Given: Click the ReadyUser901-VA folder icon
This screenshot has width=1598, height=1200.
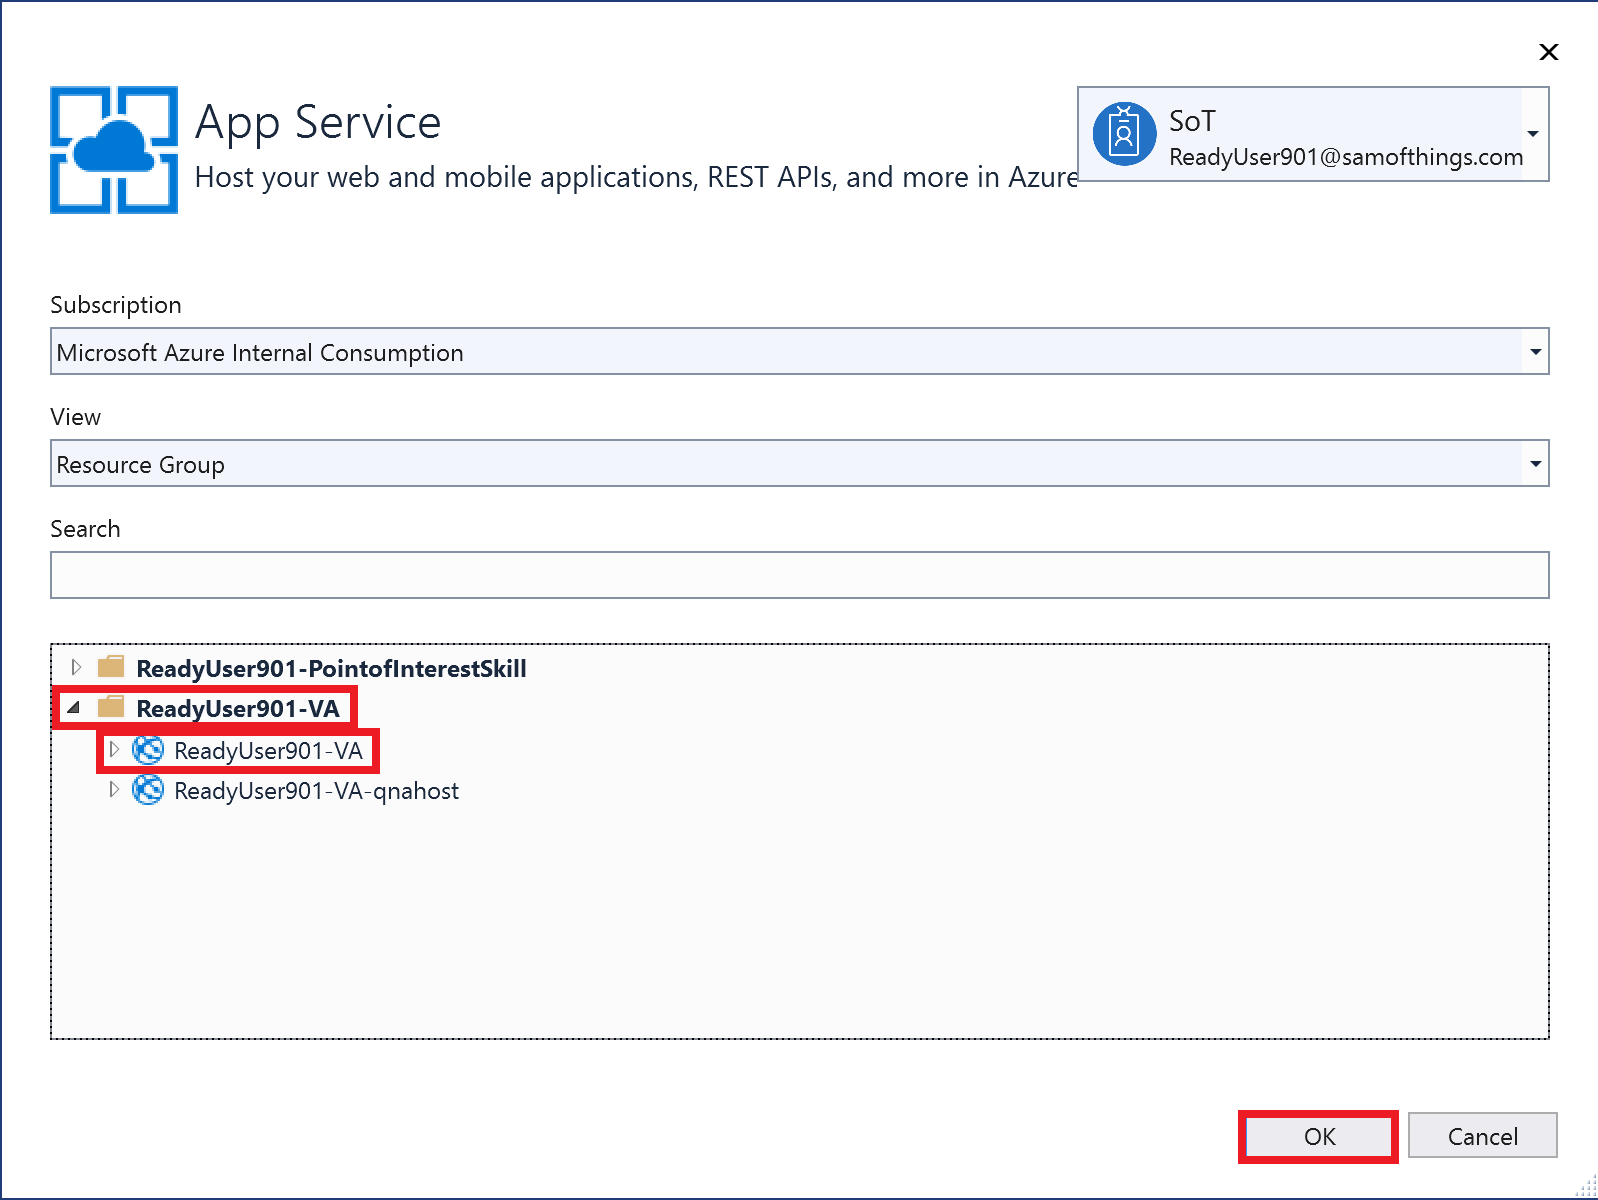Looking at the screenshot, I should [111, 708].
